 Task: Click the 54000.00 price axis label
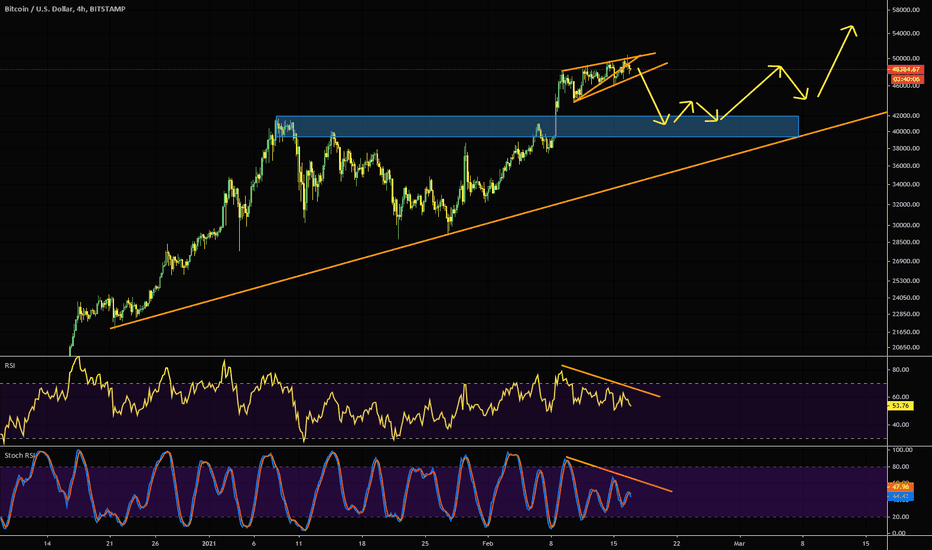click(x=906, y=33)
